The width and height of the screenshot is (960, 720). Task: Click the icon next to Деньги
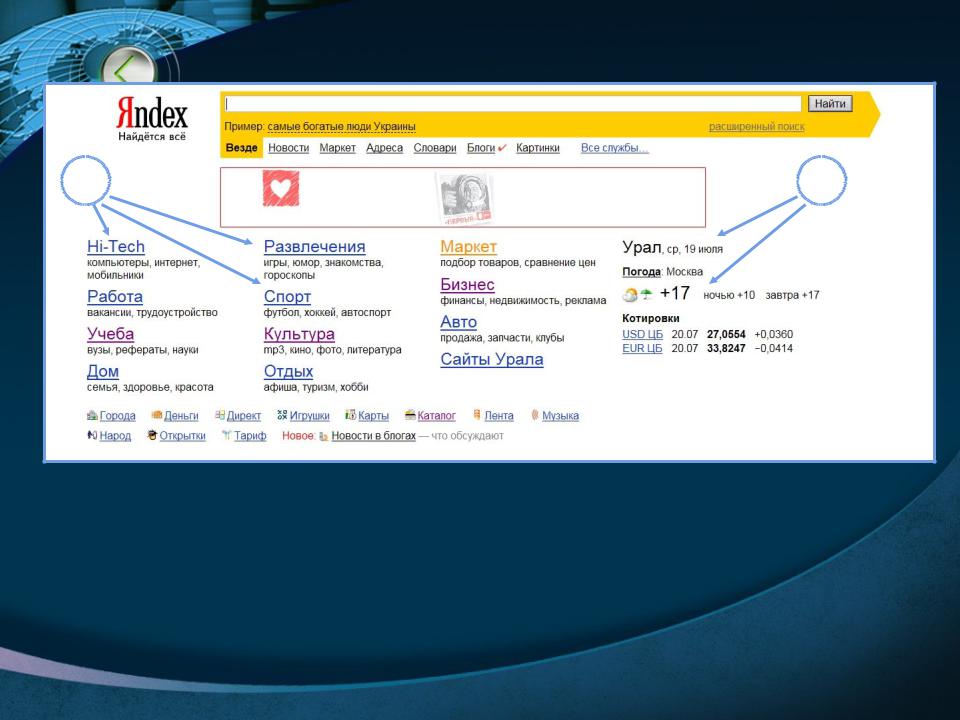[x=157, y=415]
